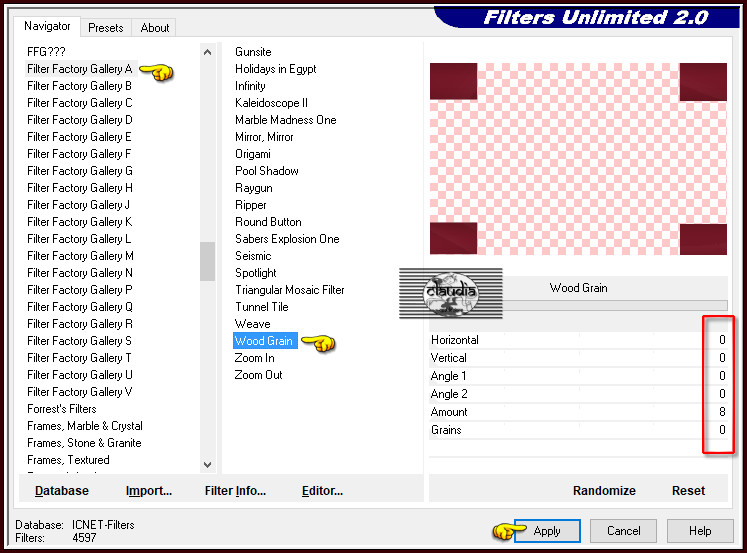Select Filter Factory Gallery A
The image size is (747, 553).
(x=80, y=69)
